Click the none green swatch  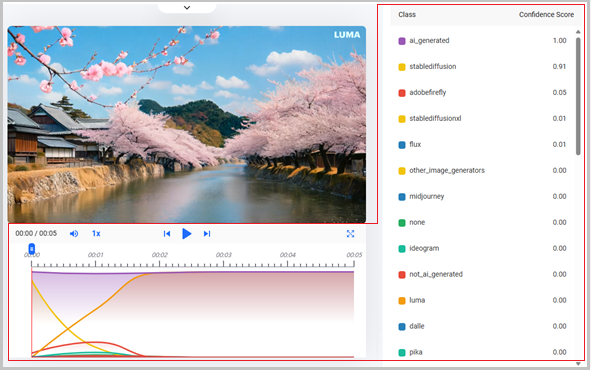[x=402, y=223]
